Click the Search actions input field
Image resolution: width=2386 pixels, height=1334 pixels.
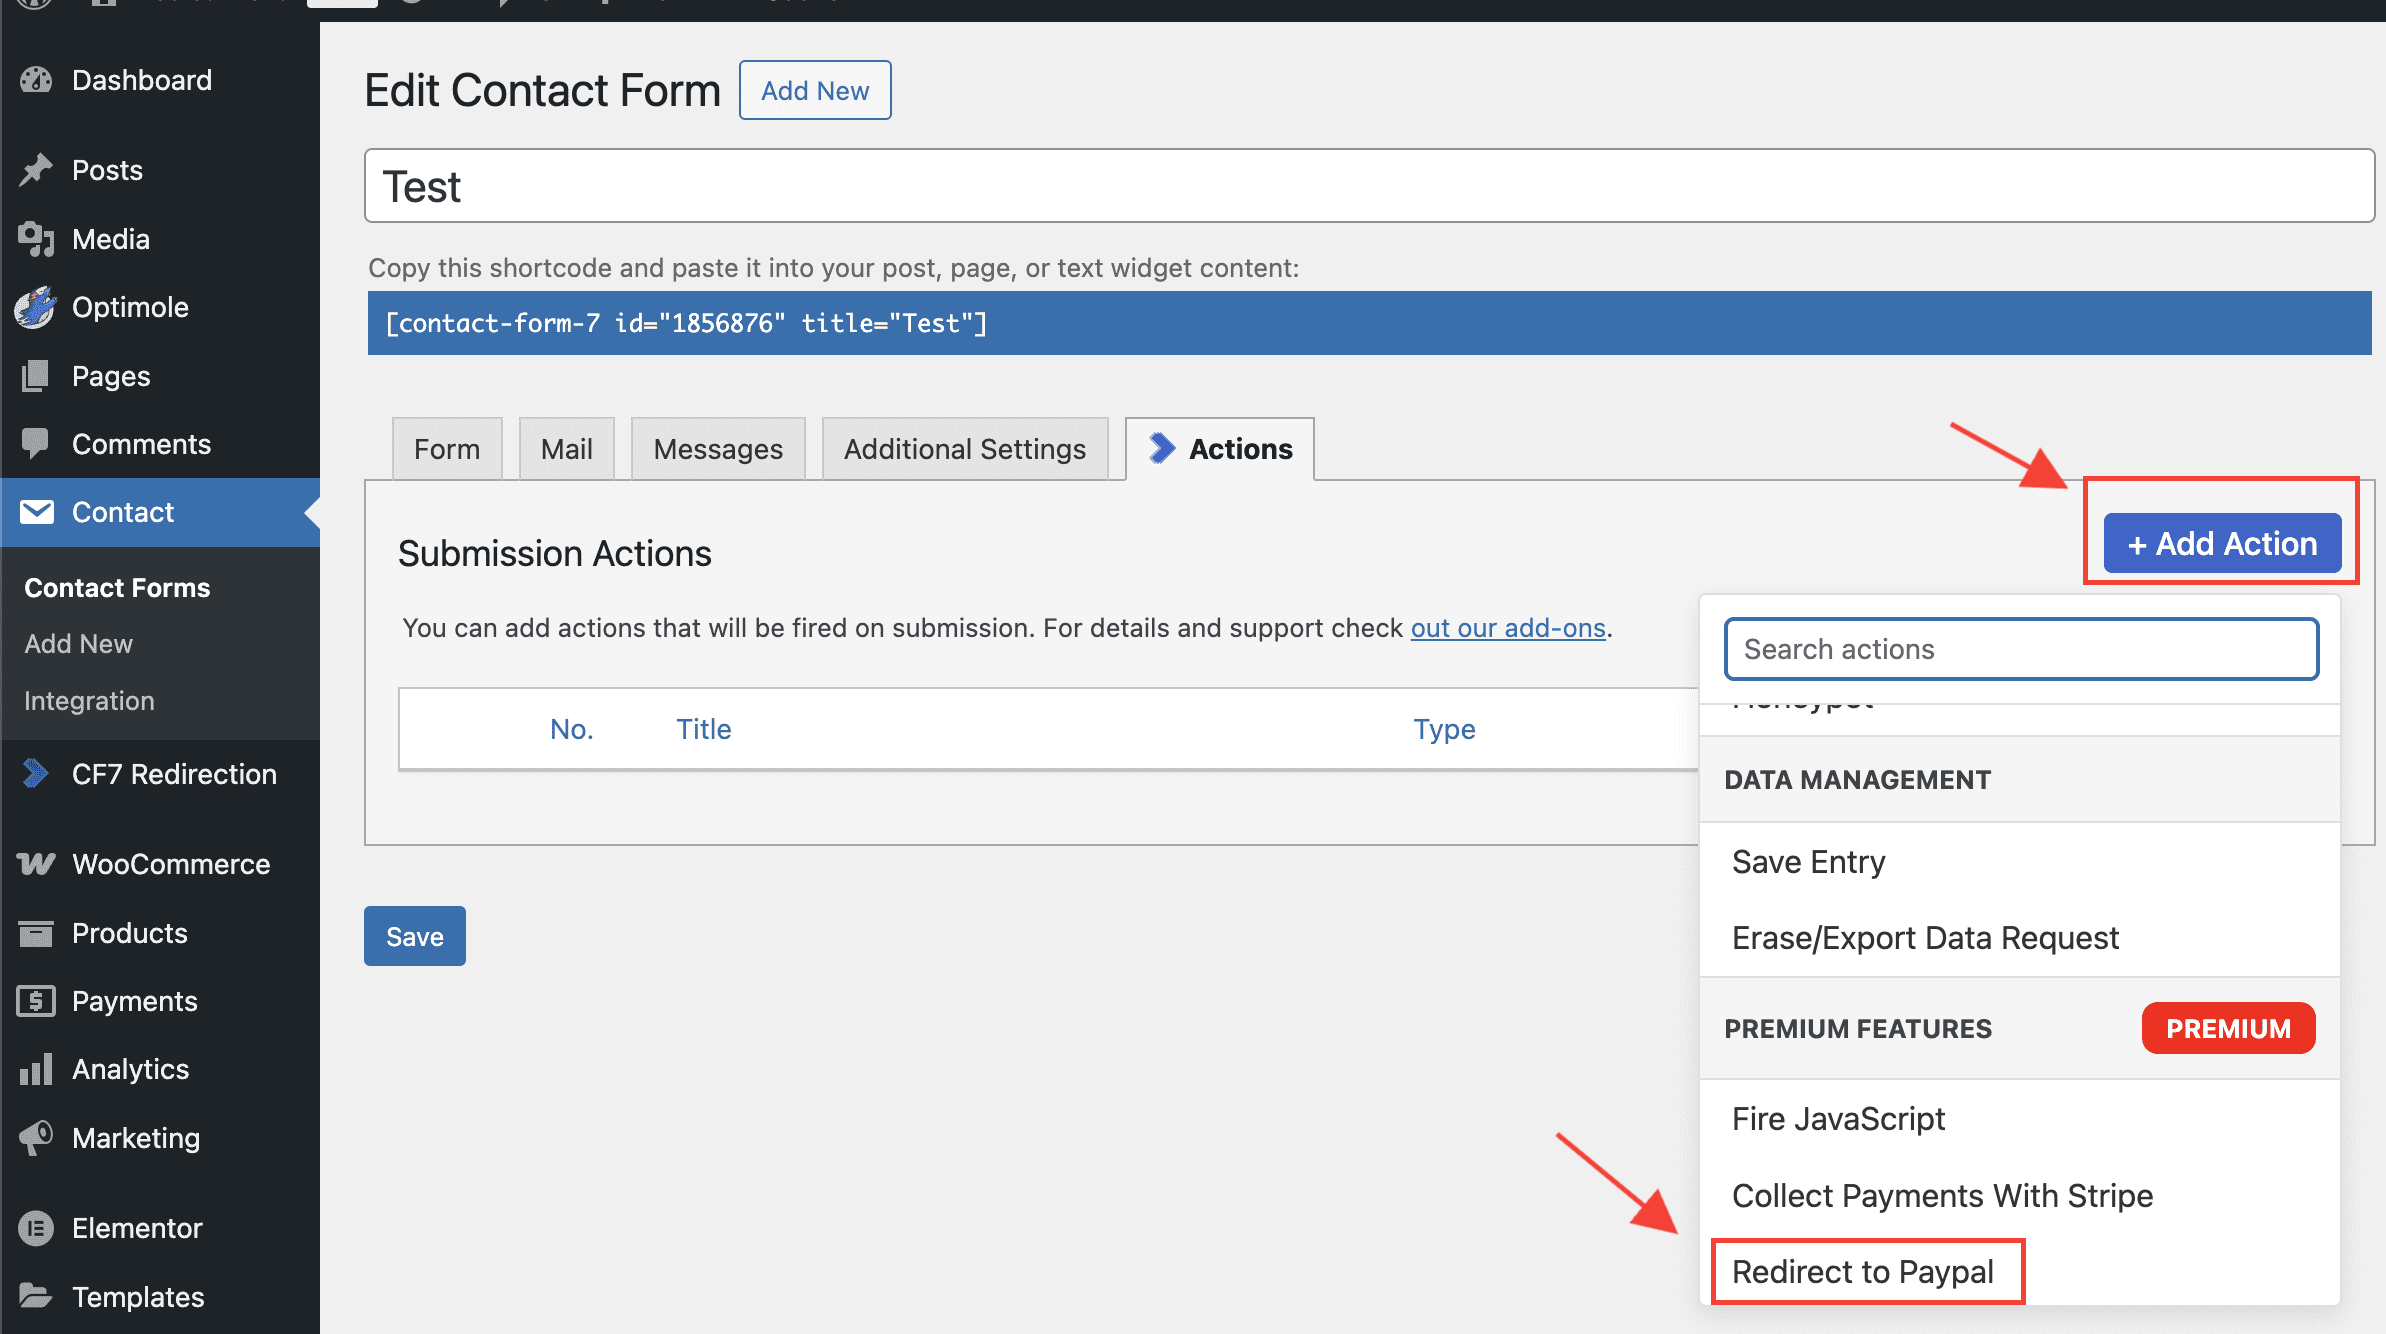2020,649
